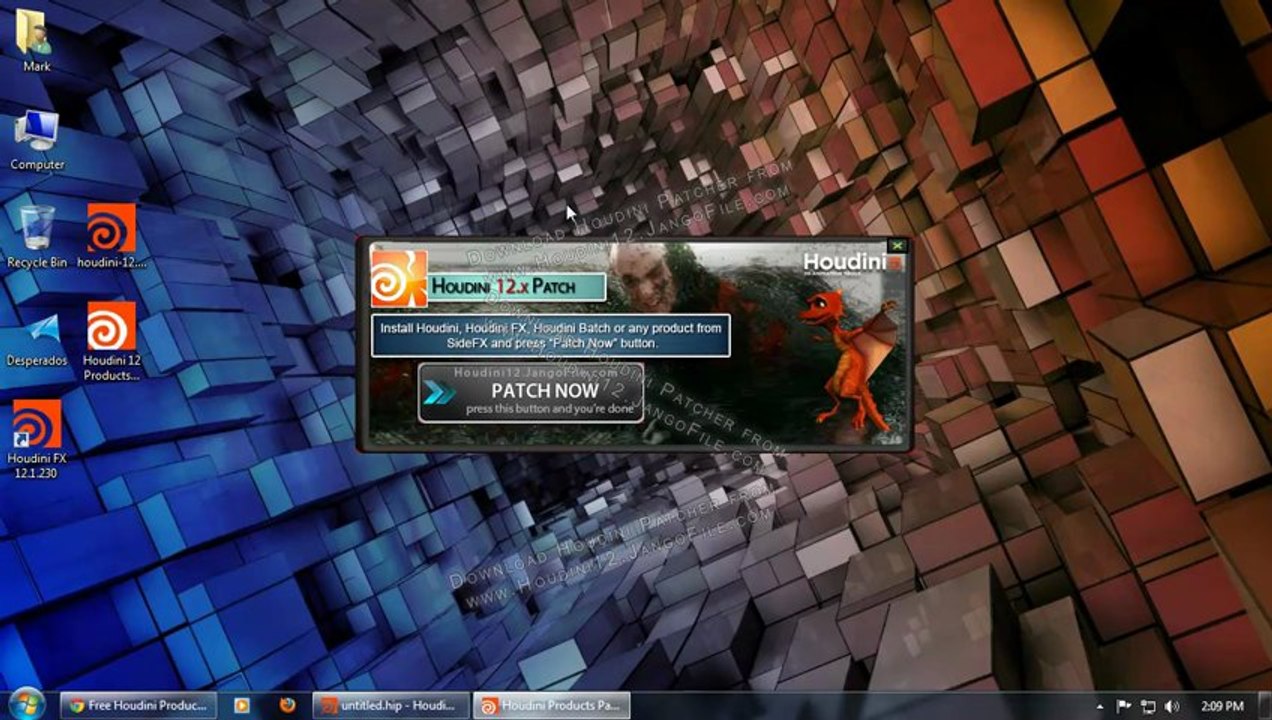
Task: Open Media Player from the taskbar
Action: coord(241,705)
